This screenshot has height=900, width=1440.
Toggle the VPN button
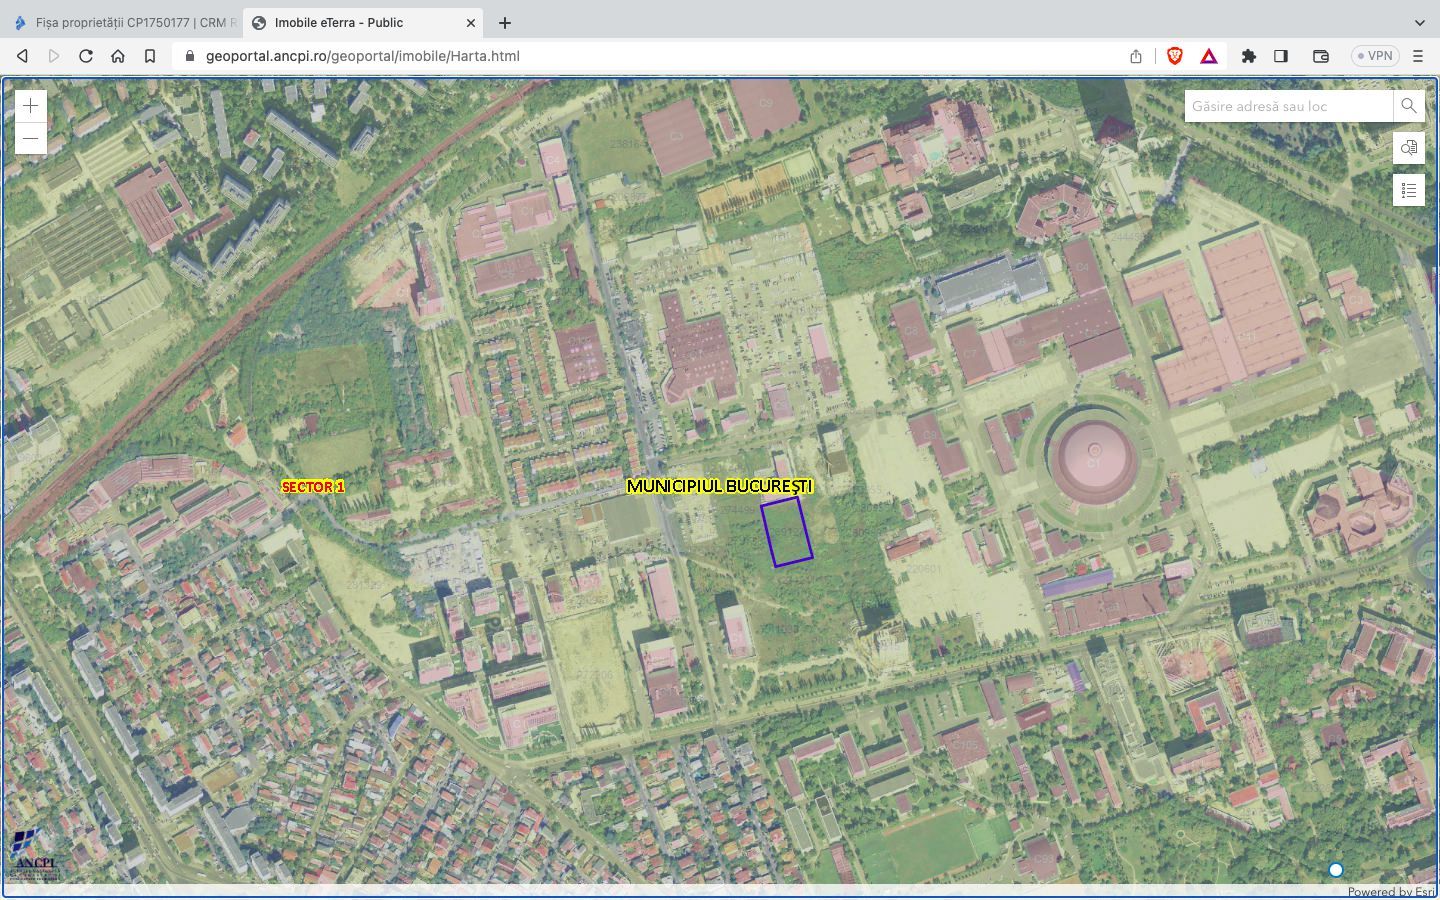coord(1375,56)
